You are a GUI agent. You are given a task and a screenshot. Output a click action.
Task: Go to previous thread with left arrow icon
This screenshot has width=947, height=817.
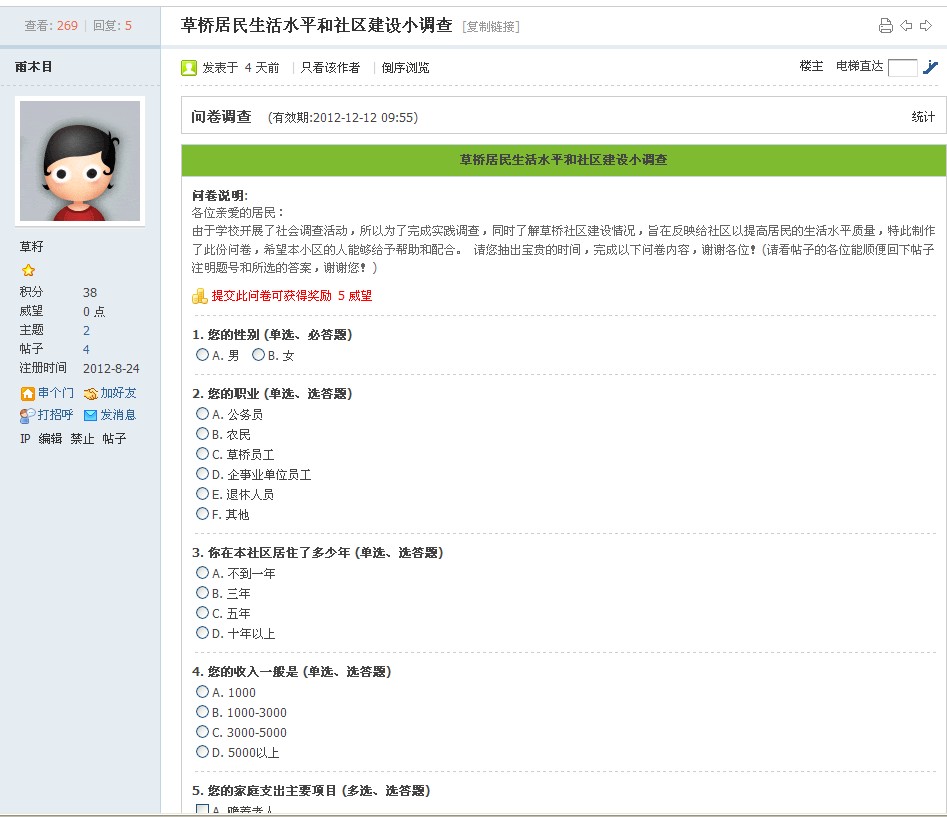(906, 25)
